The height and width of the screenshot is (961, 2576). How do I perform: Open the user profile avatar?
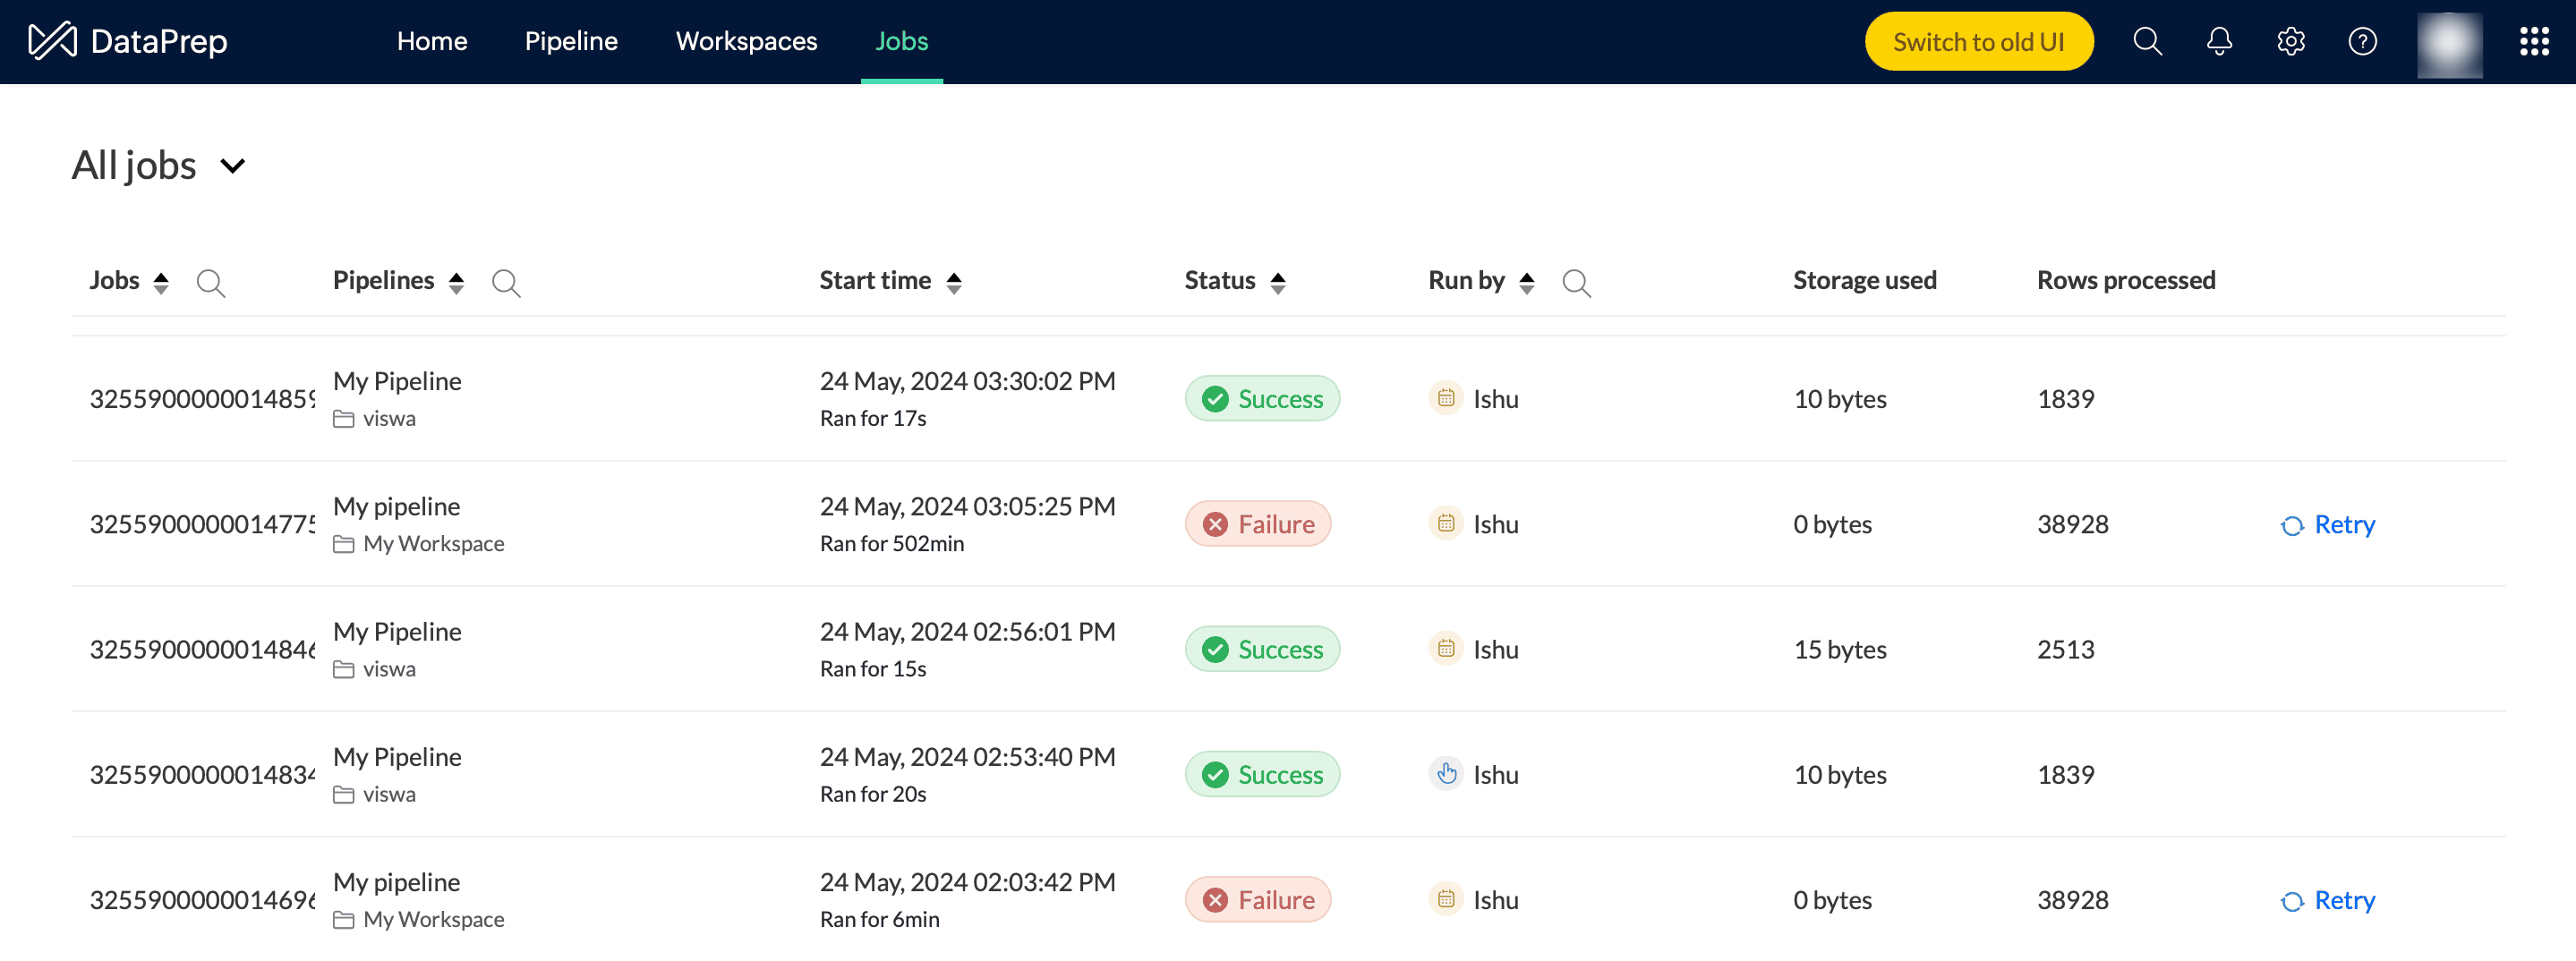tap(2449, 41)
